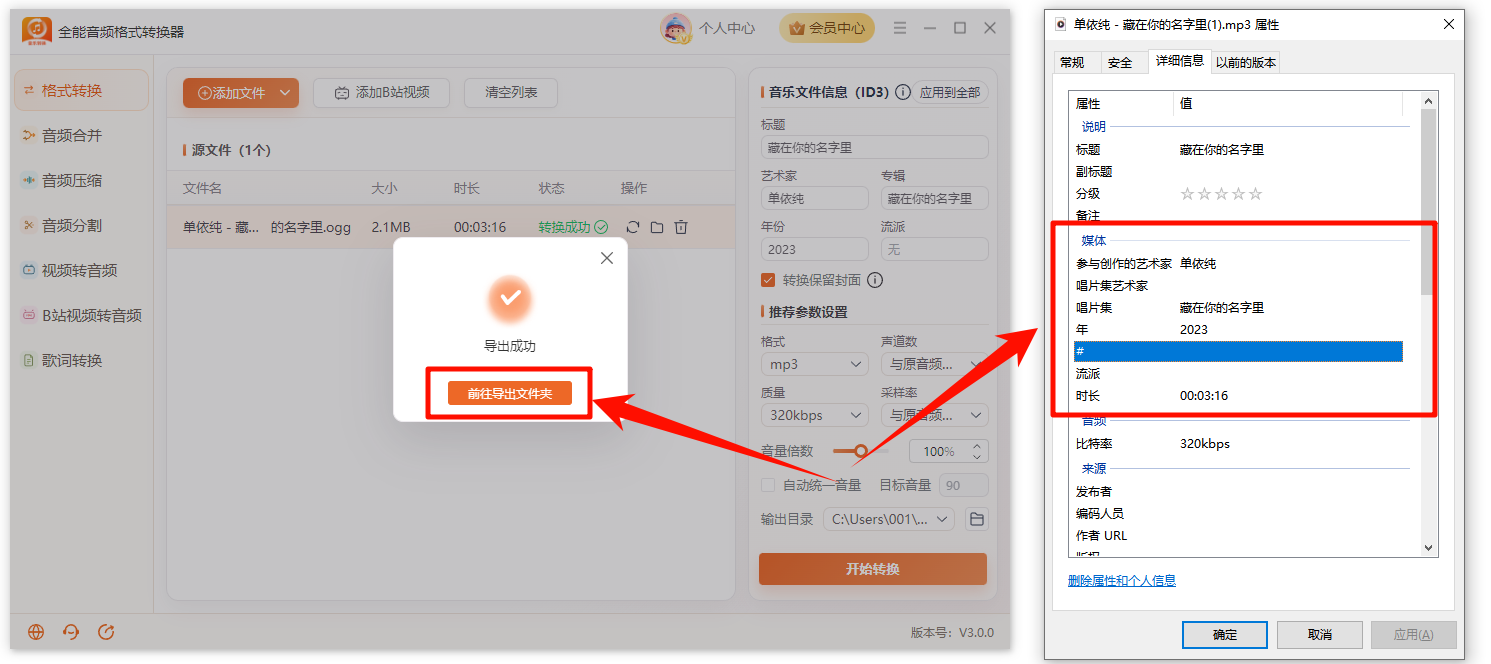Click 前往导出文件夹 button
Screen dimensions: 1491x664
(510, 393)
